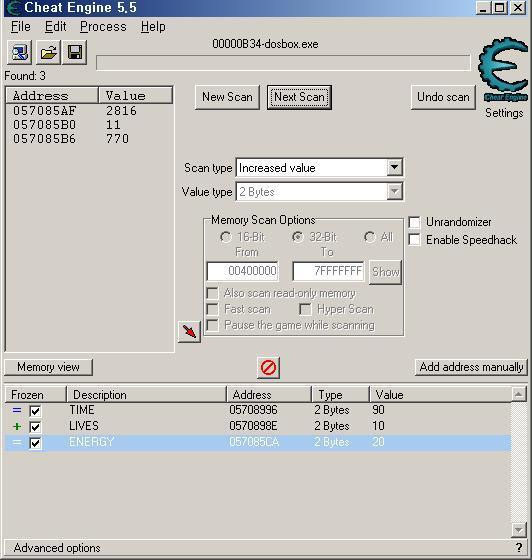Select found address 057085AF
The height and width of the screenshot is (560, 532).
coord(45,111)
